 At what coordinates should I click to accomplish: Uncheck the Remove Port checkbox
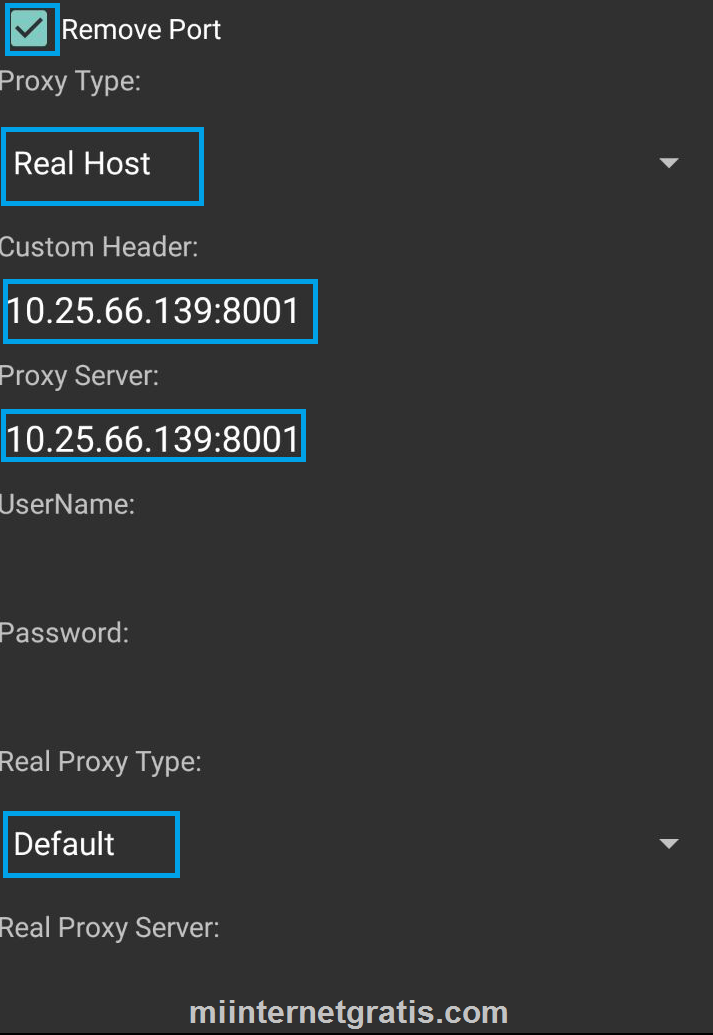[x=30, y=29]
